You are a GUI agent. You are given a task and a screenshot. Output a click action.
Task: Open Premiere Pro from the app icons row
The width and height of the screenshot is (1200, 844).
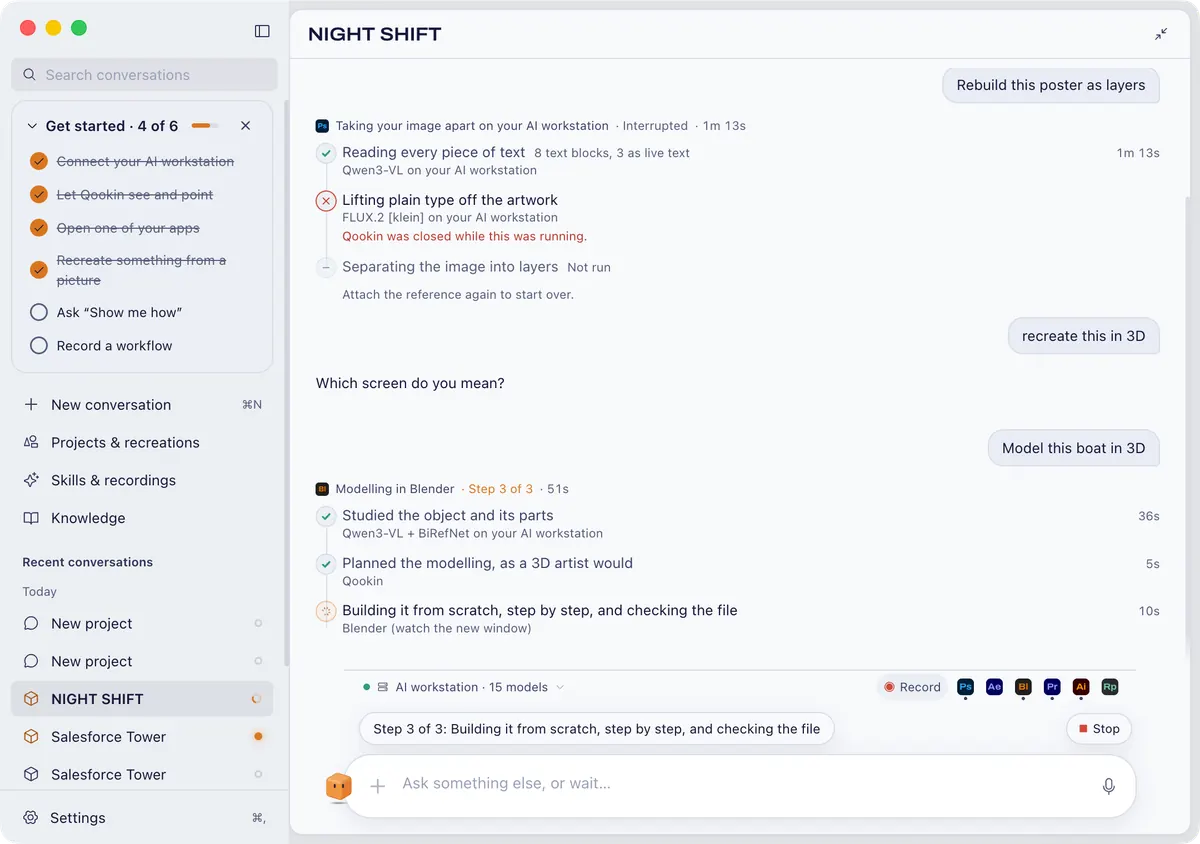pos(1052,687)
